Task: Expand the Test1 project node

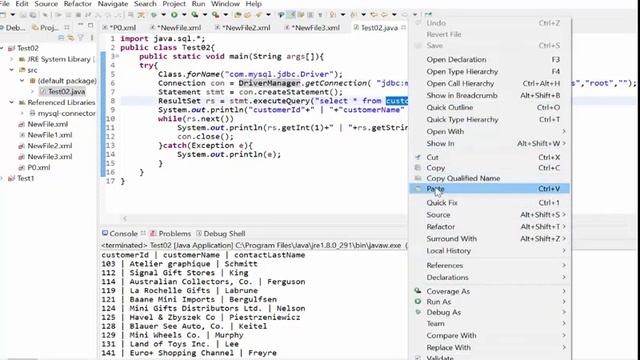Action: tap(2, 178)
